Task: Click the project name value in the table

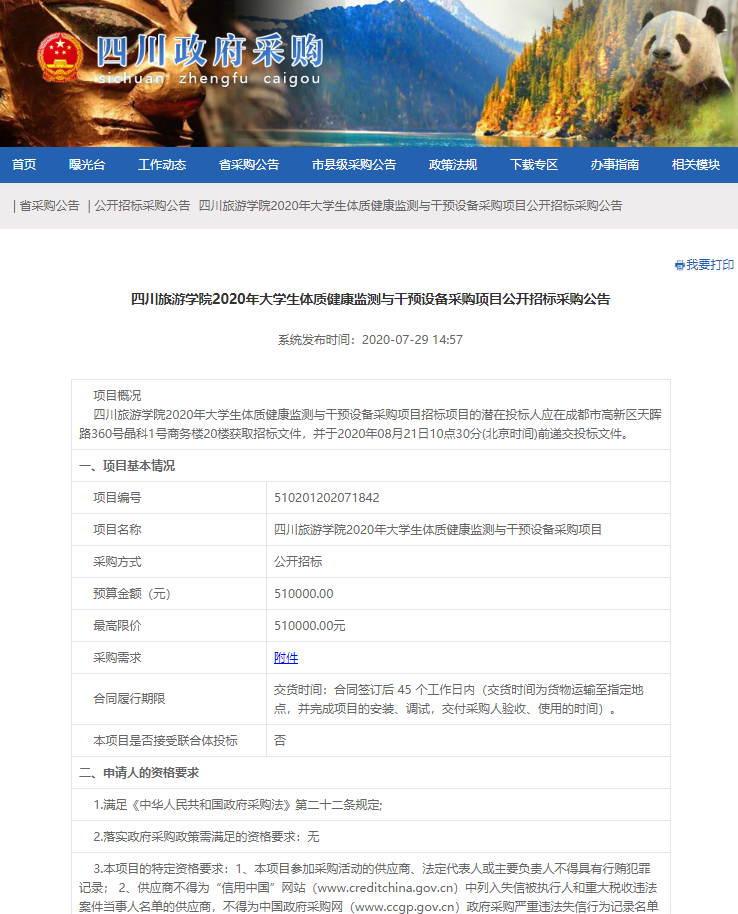Action: (x=438, y=530)
